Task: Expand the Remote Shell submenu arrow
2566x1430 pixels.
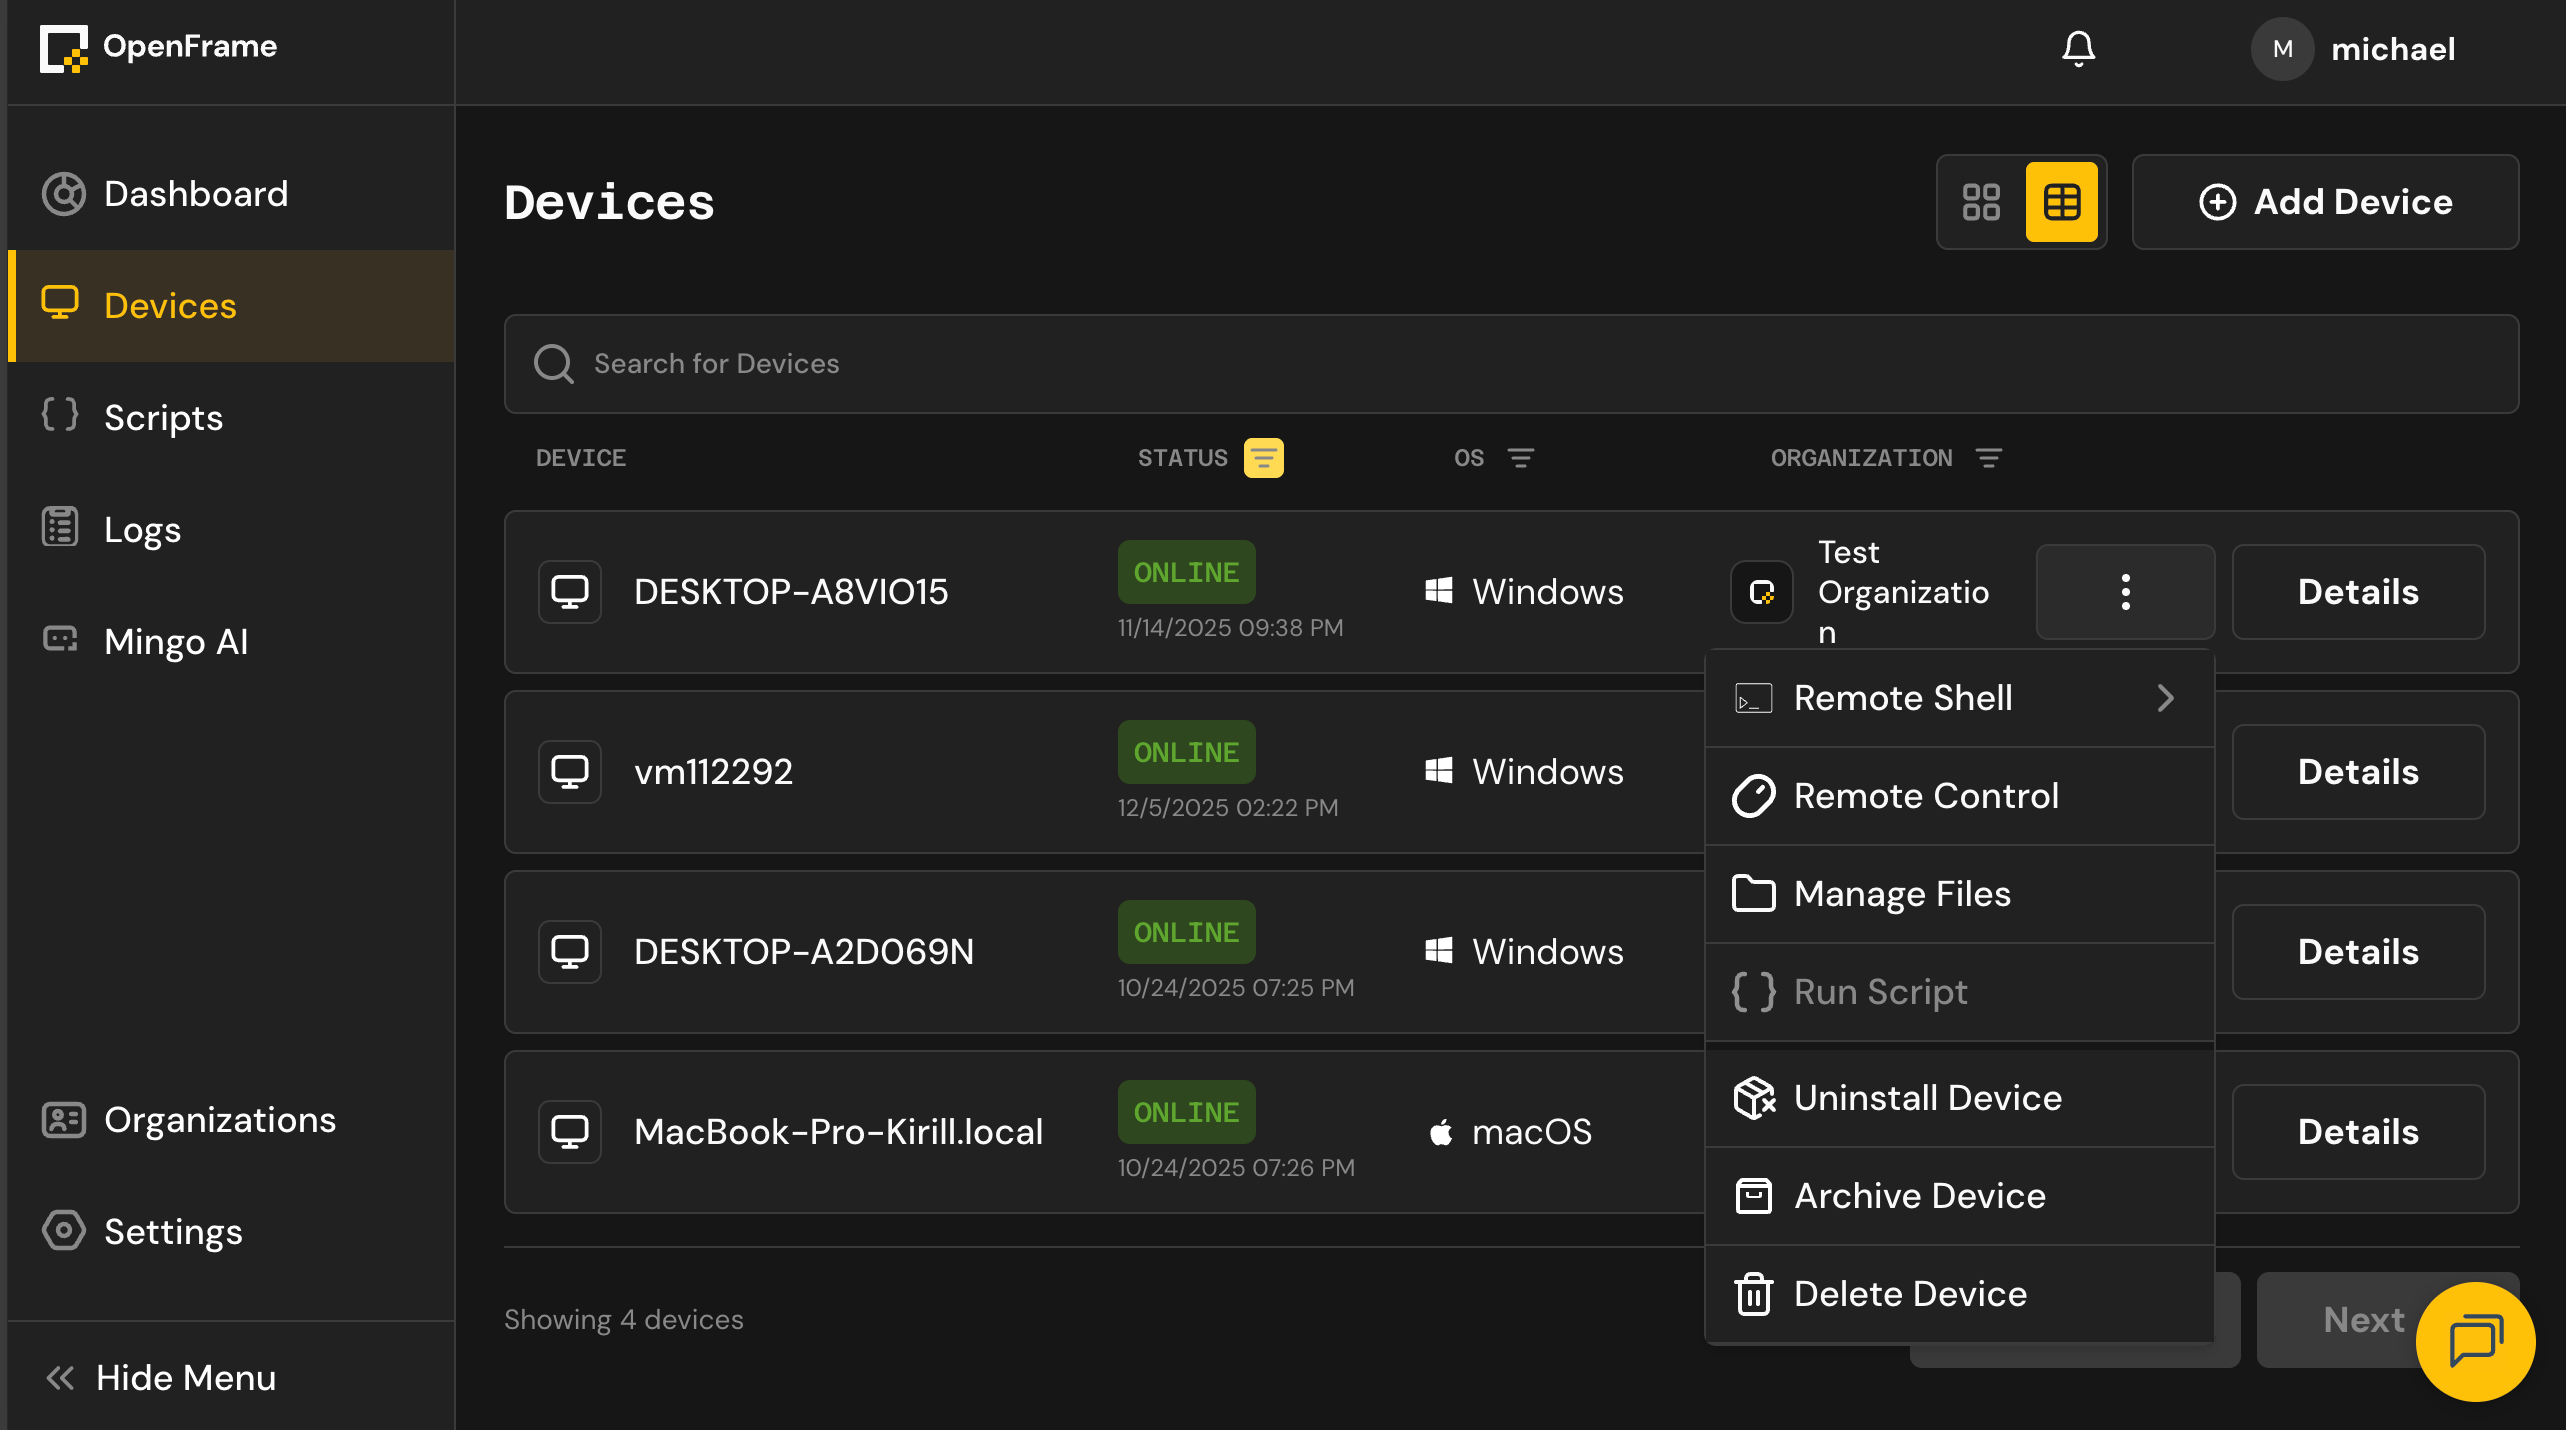Action: tap(2165, 698)
